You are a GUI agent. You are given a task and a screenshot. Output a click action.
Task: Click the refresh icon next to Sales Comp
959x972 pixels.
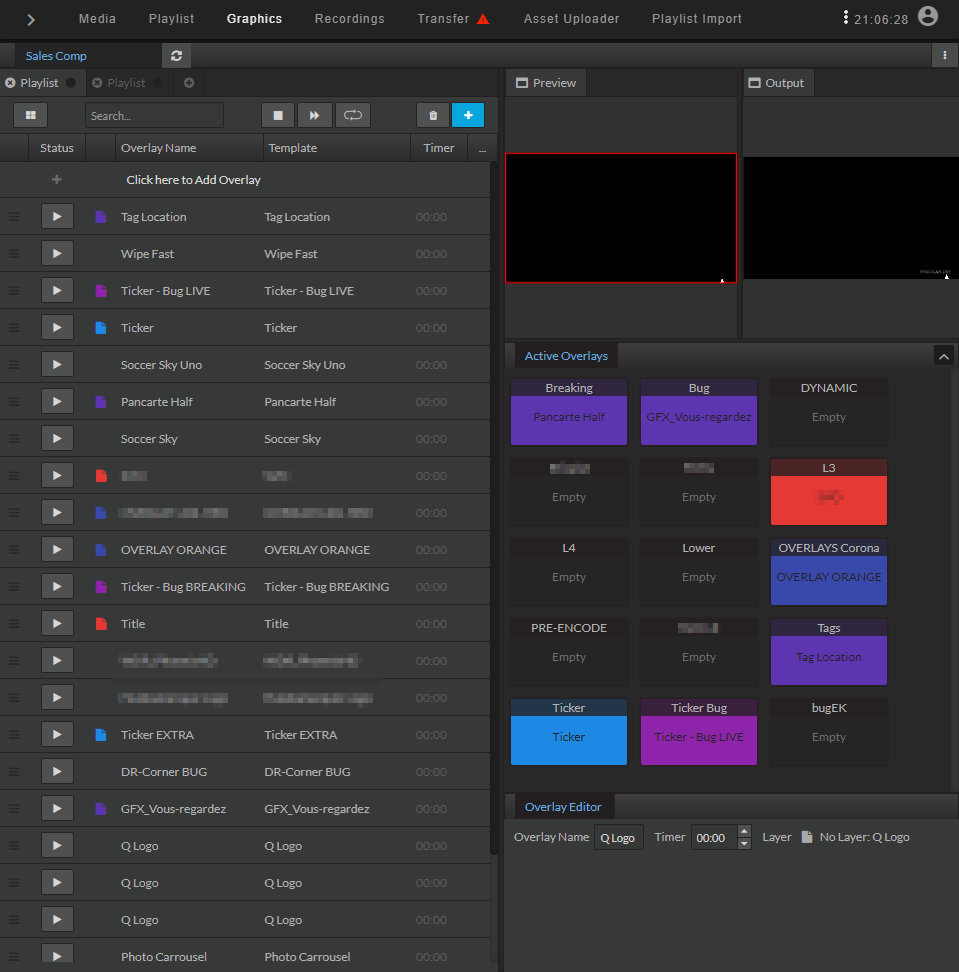pyautogui.click(x=176, y=55)
